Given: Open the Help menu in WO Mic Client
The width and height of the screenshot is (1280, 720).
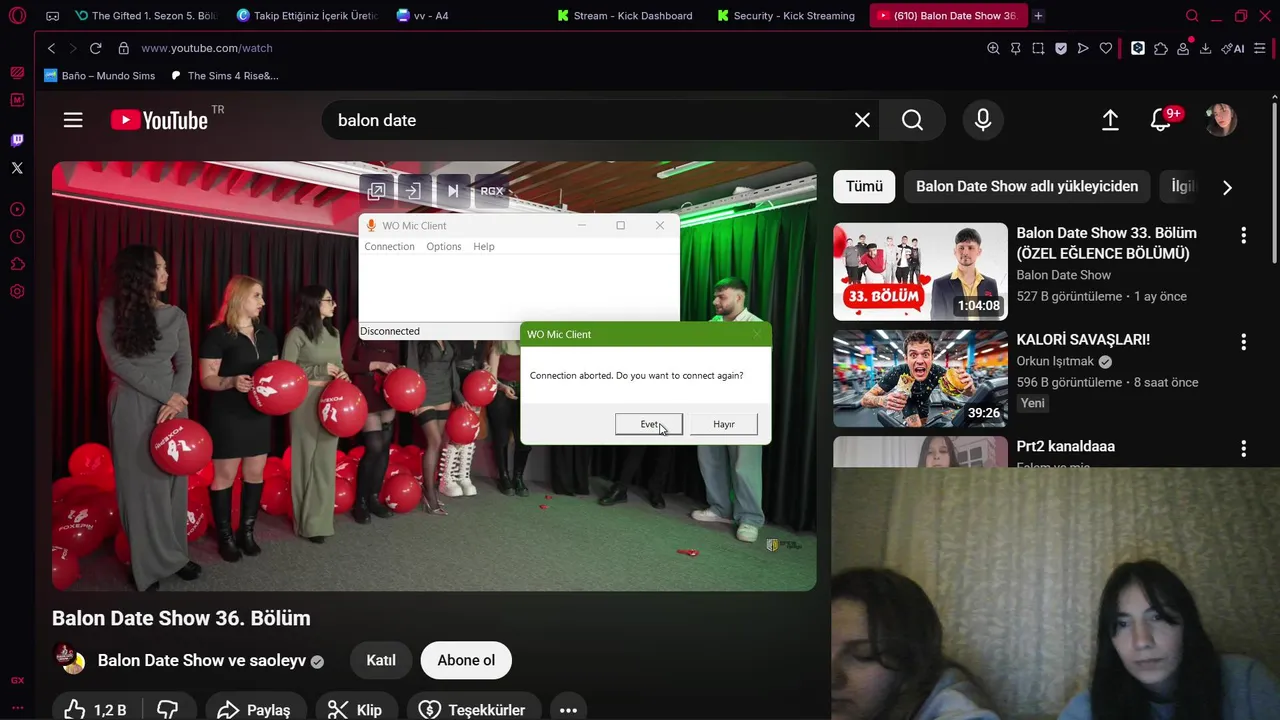Looking at the screenshot, I should pyautogui.click(x=484, y=246).
